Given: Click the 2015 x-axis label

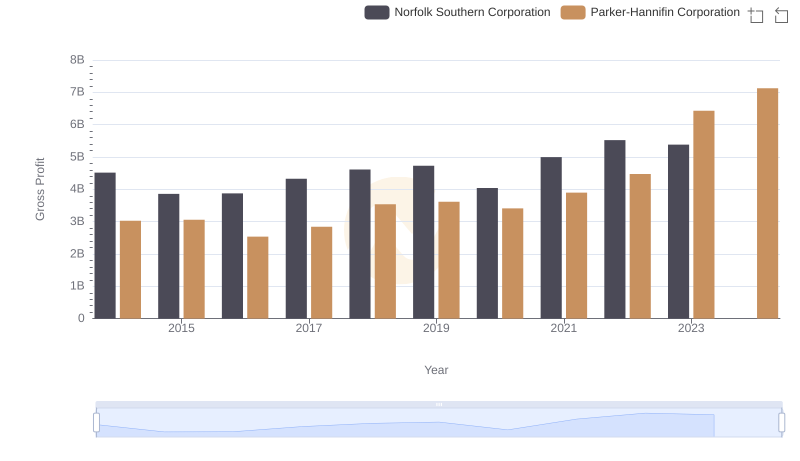Looking at the screenshot, I should click(181, 328).
